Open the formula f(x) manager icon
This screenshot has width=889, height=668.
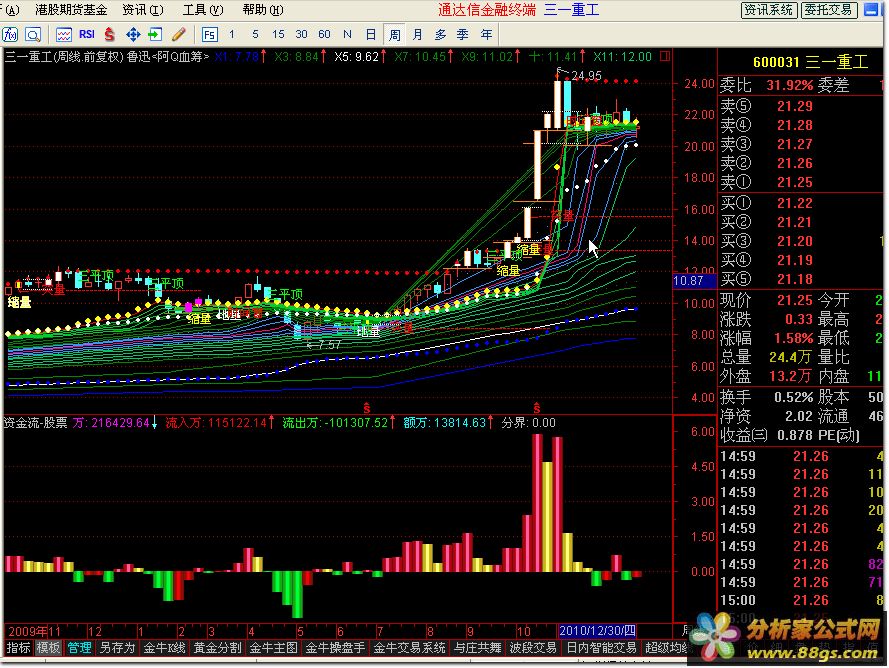click(x=10, y=35)
